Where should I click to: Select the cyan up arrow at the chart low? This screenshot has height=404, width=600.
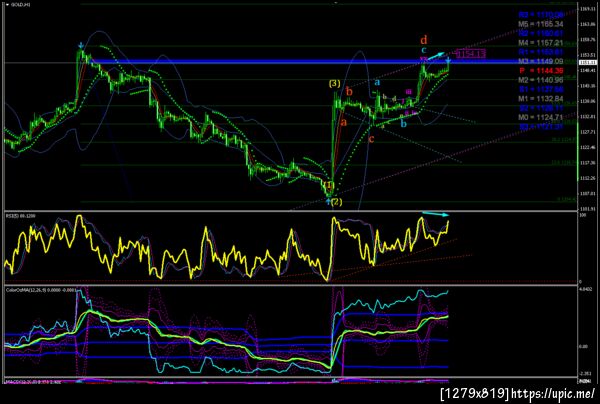pos(328,201)
